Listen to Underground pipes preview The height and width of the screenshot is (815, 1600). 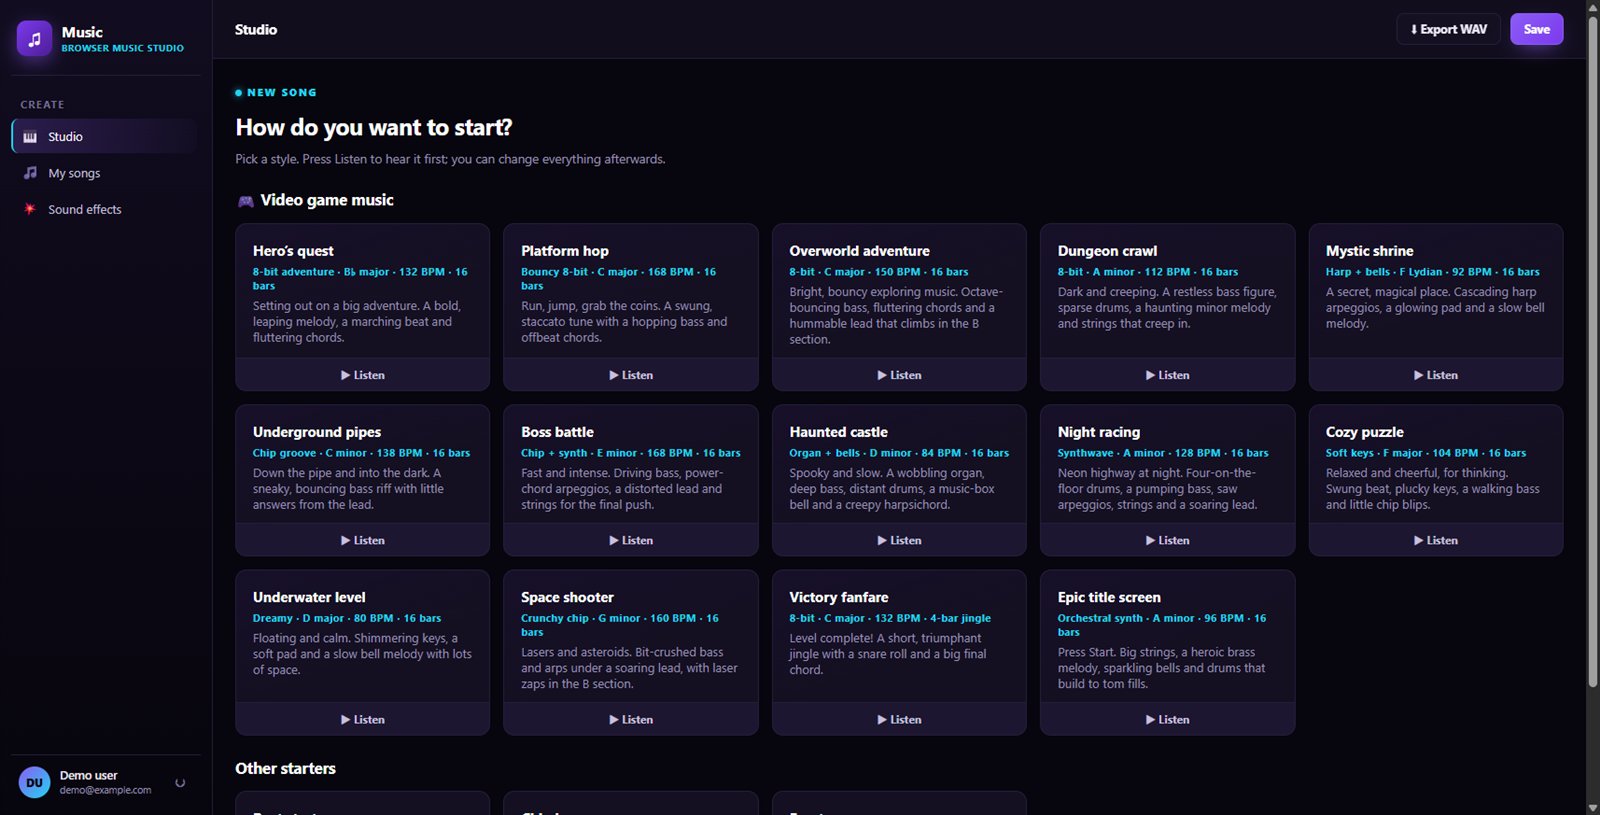362,540
